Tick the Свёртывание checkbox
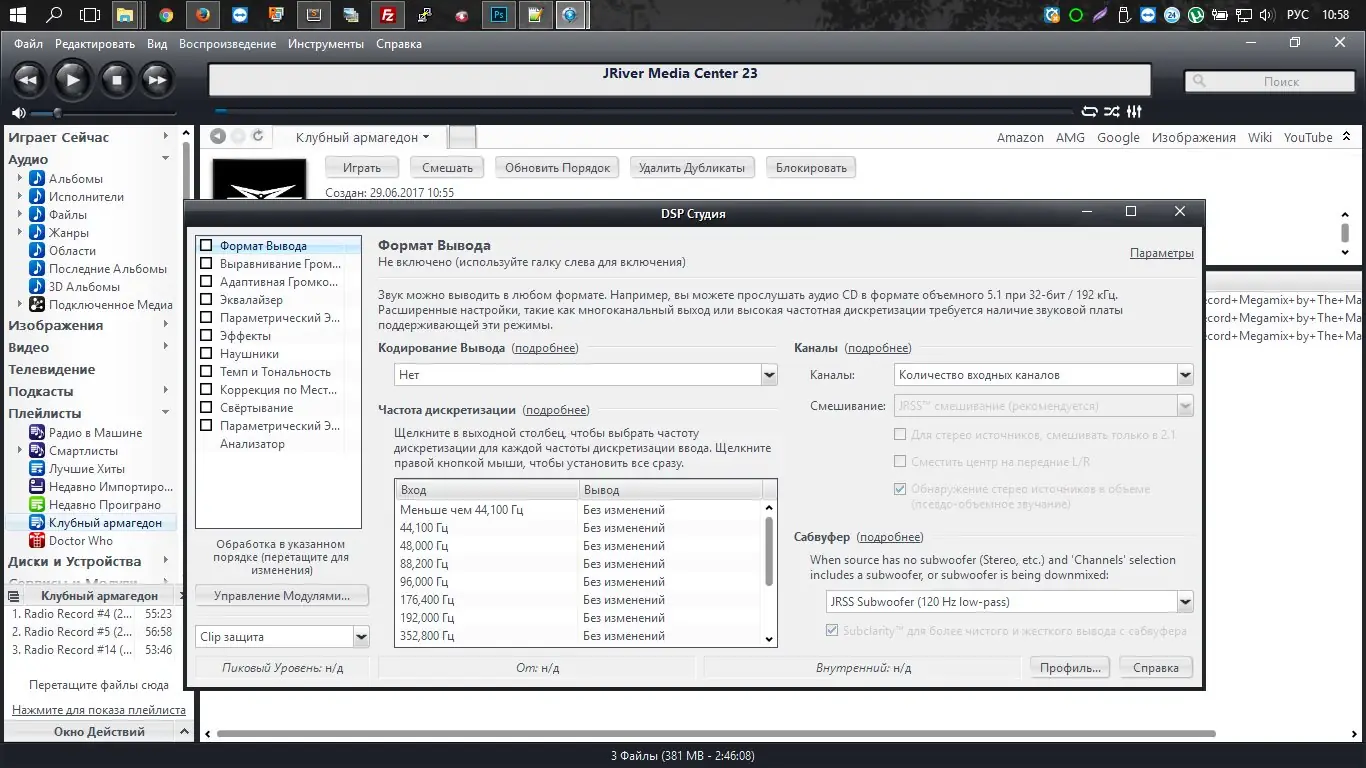 [x=206, y=407]
